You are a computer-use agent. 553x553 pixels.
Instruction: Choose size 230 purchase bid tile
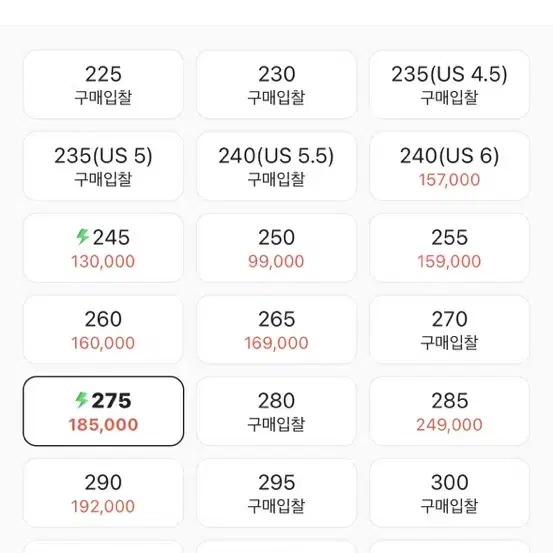[x=276, y=85]
